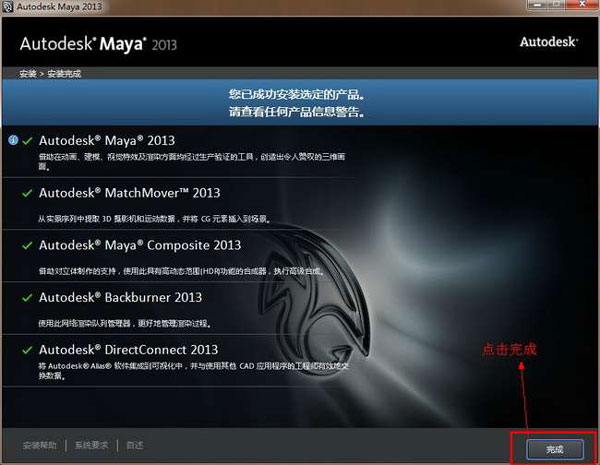The height and width of the screenshot is (465, 600).
Task: Click the 请查看任何产品信息警告 message line
Action: [297, 112]
